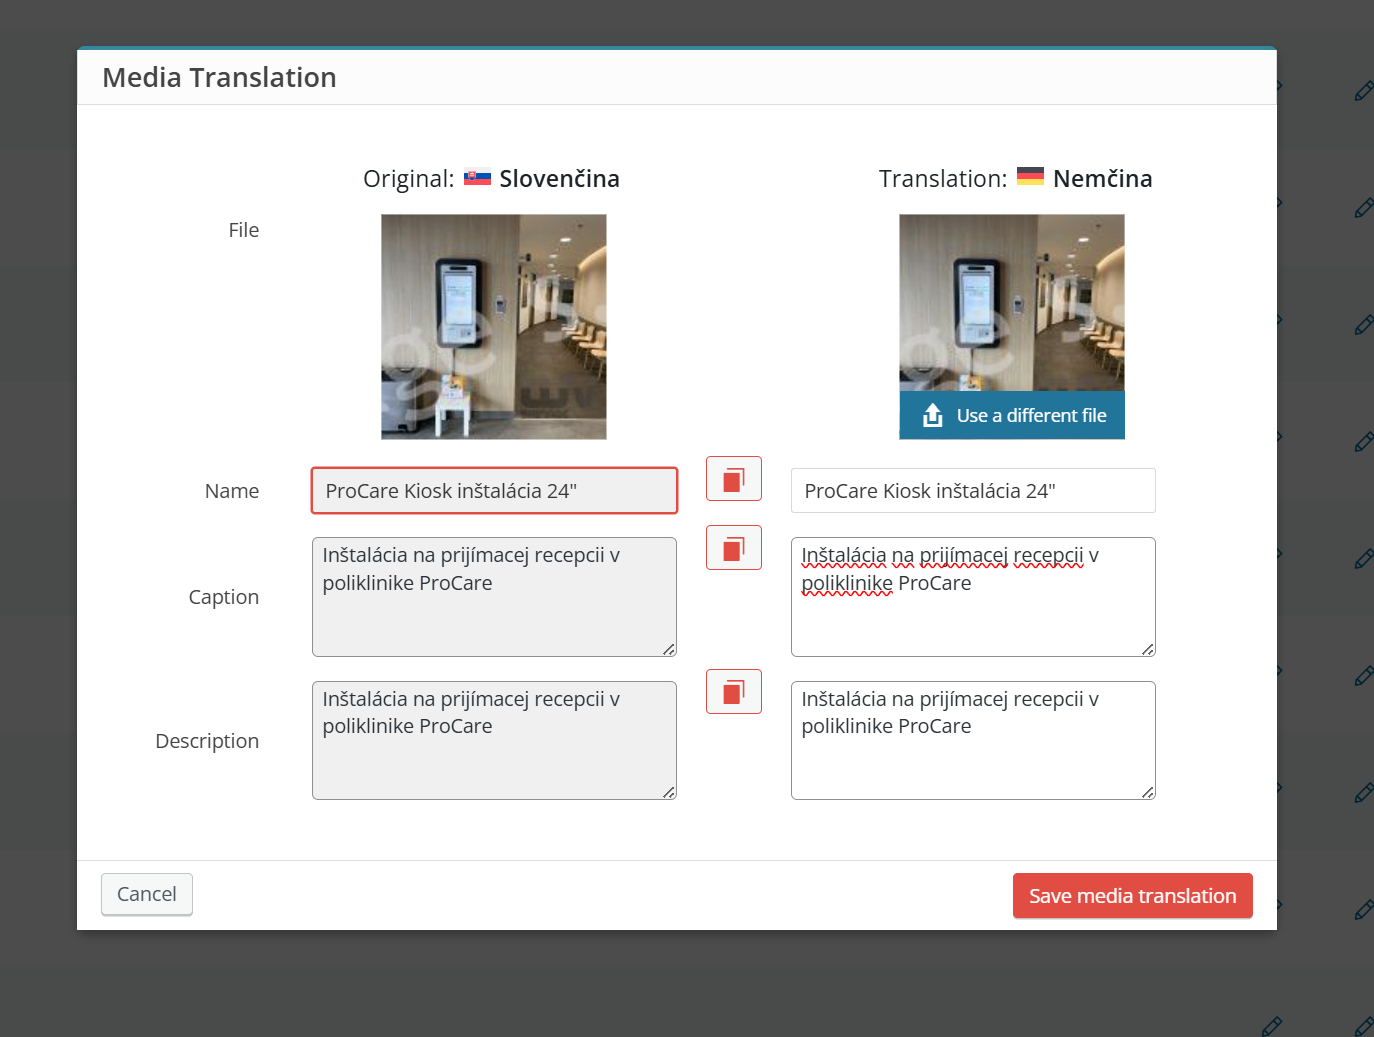The image size is (1374, 1037).
Task: Click the original Slovenčina image thumbnail
Action: click(494, 327)
